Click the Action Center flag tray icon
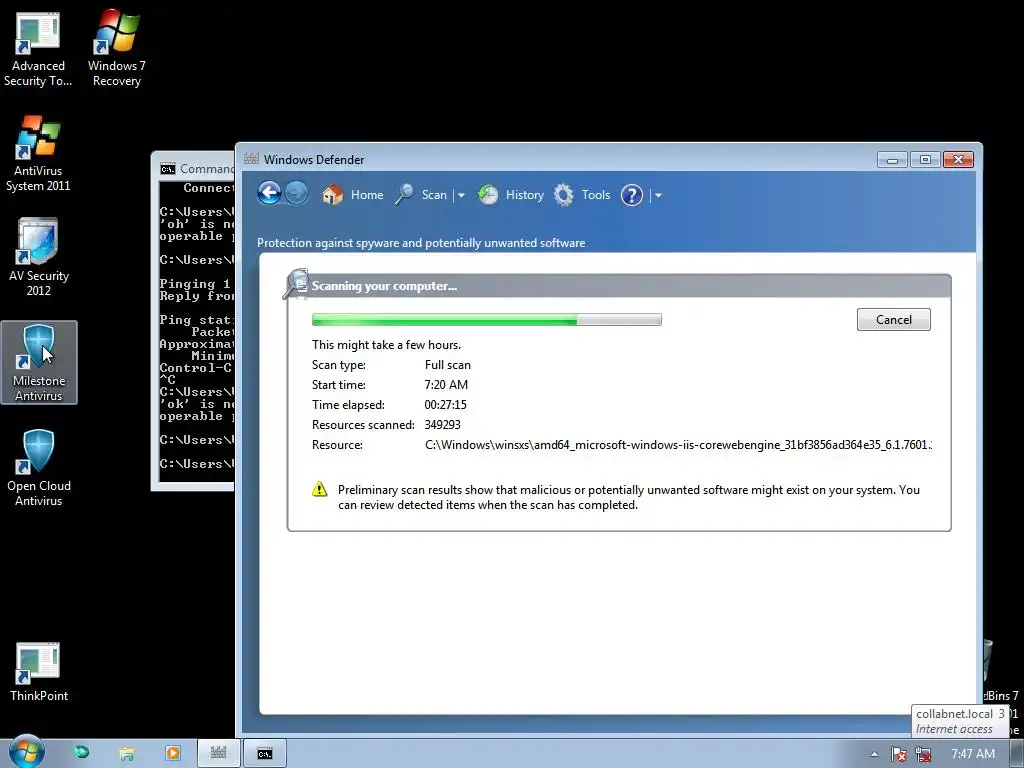 (x=899, y=754)
